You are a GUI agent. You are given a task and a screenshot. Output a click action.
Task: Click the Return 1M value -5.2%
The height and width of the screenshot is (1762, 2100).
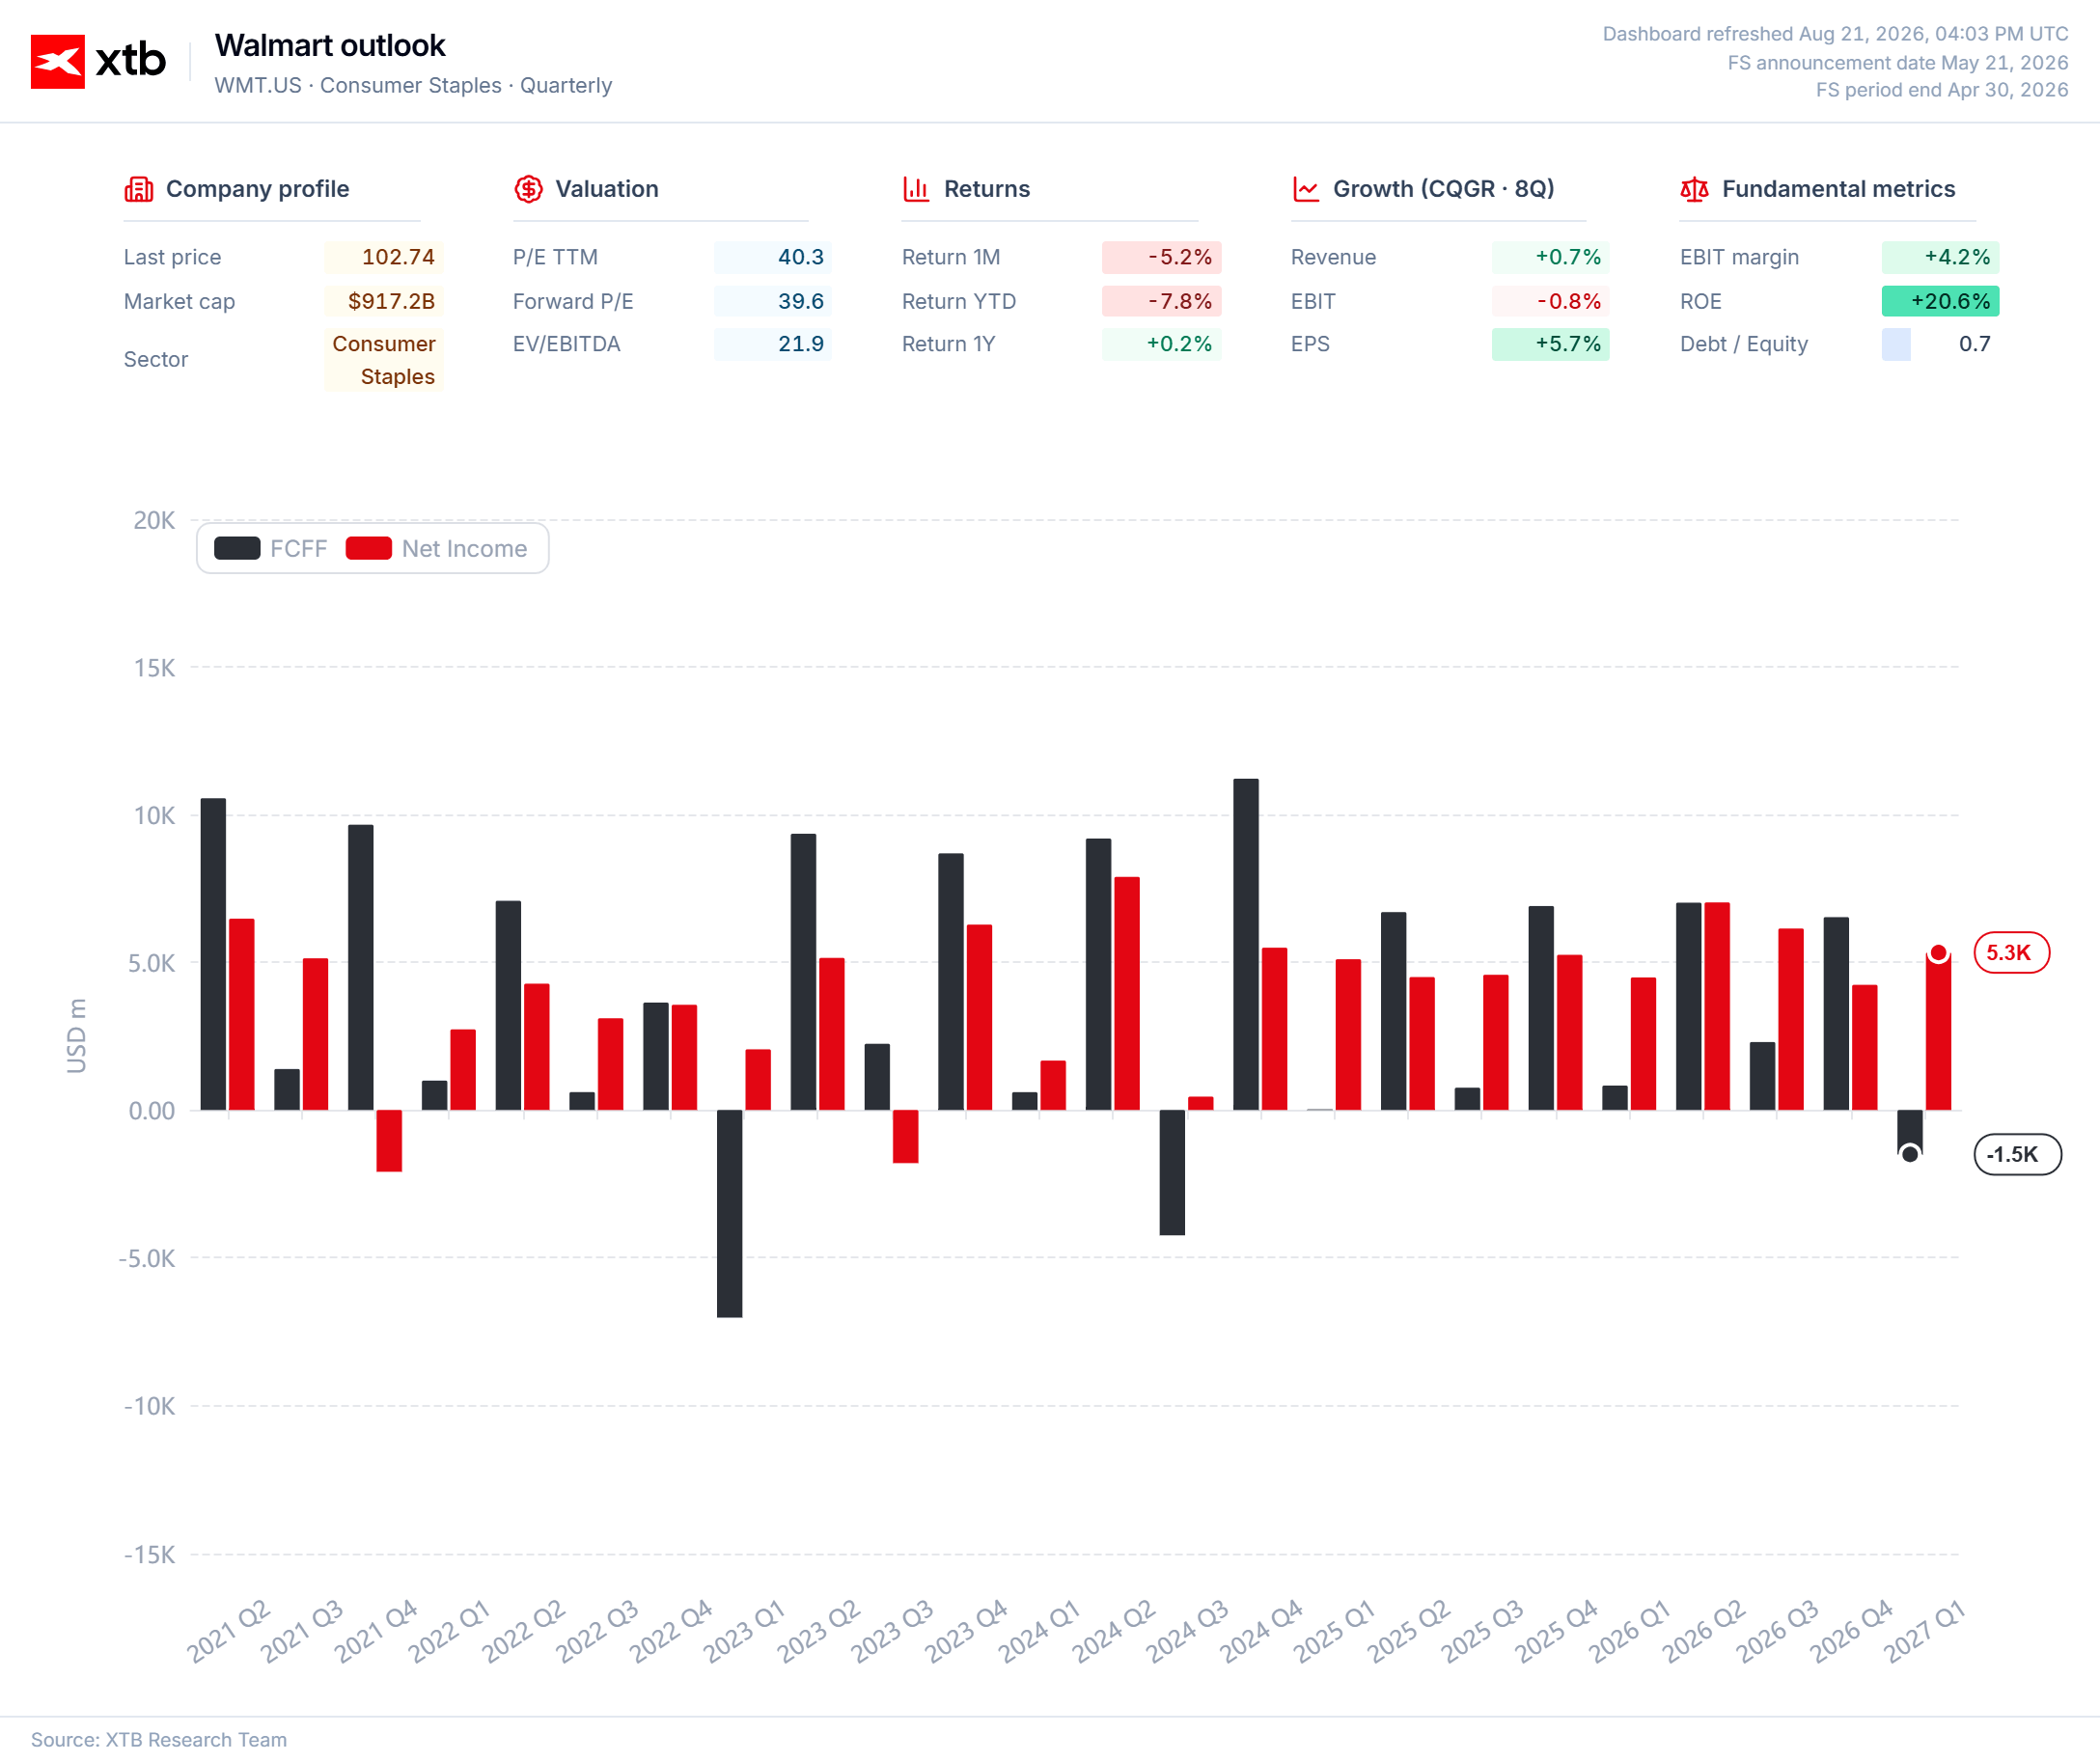pyautogui.click(x=1161, y=257)
